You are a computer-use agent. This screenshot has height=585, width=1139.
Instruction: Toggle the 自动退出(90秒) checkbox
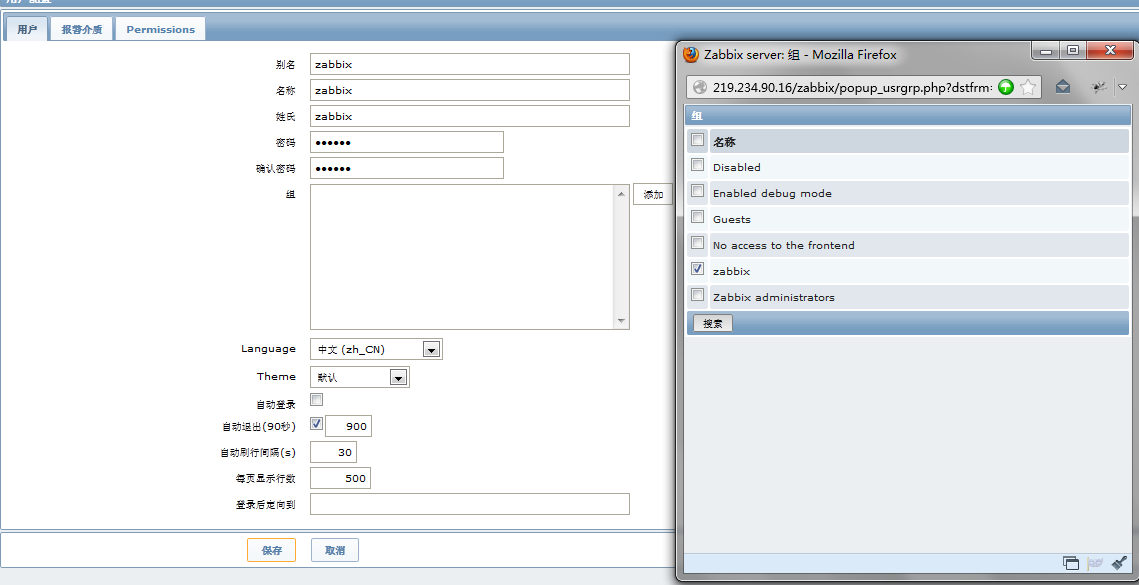click(317, 424)
